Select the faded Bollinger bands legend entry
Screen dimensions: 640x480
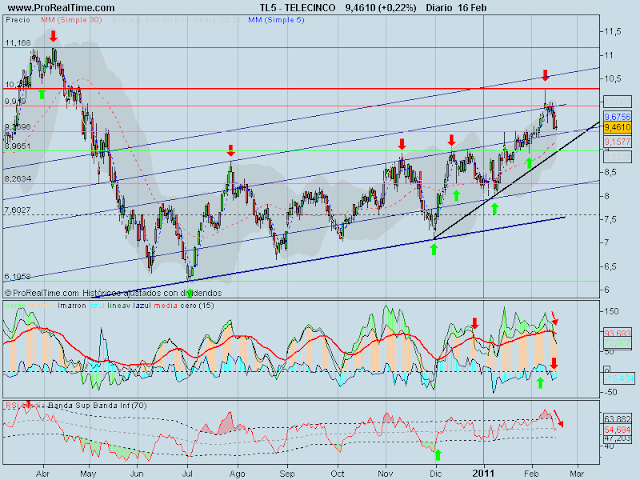(176, 20)
